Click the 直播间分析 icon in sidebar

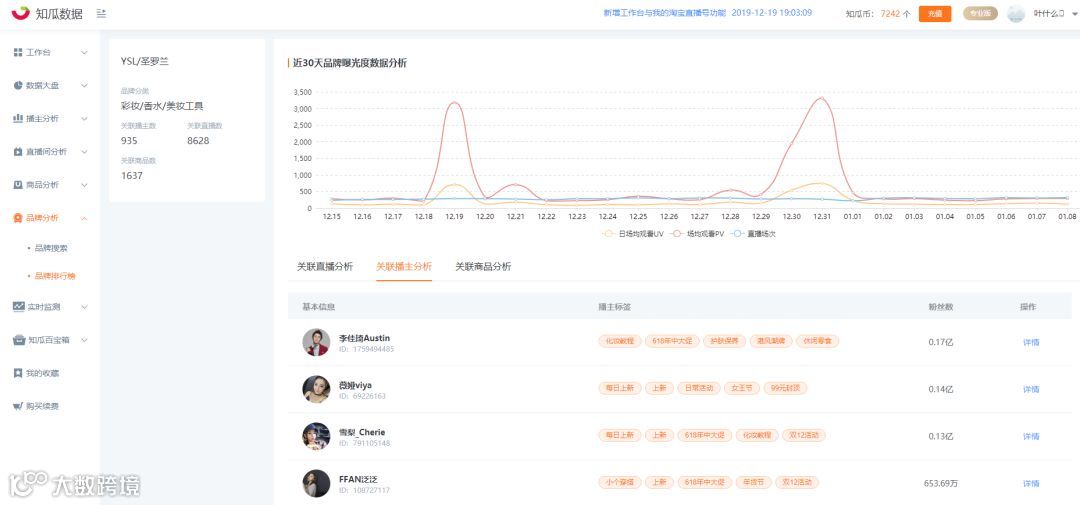pos(19,152)
